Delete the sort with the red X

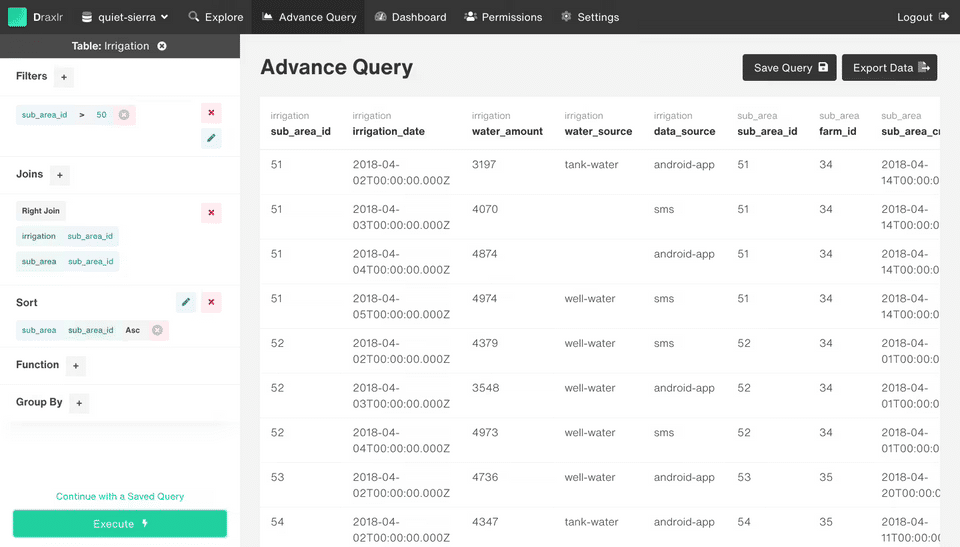point(211,302)
